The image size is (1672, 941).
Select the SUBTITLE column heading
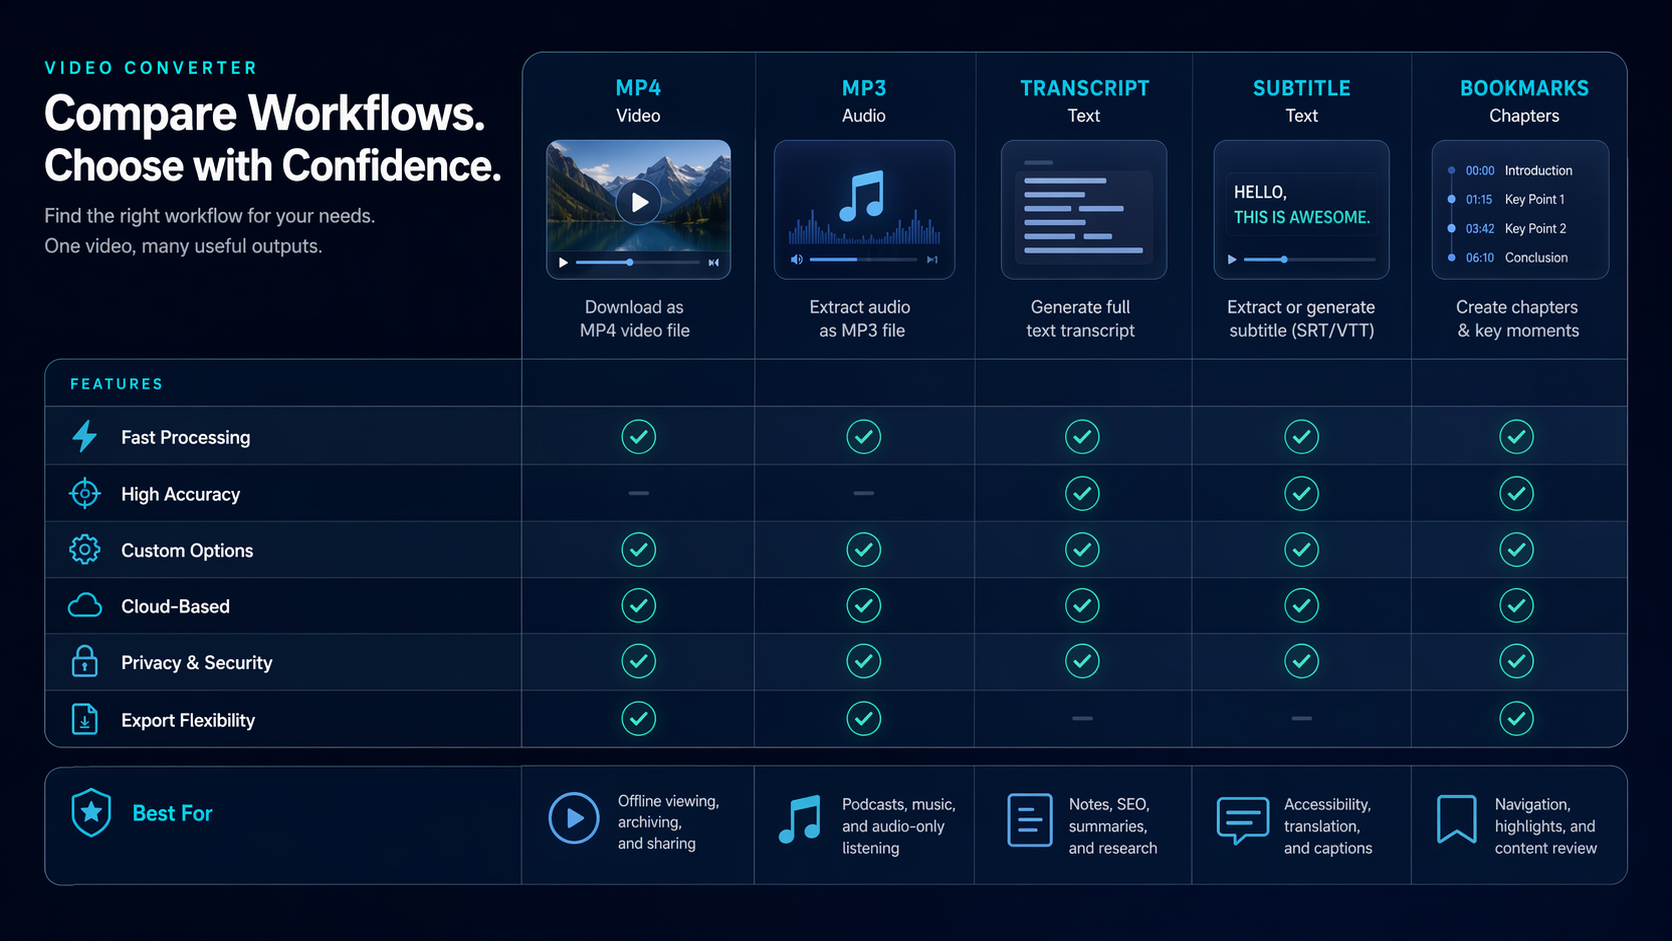click(1301, 88)
